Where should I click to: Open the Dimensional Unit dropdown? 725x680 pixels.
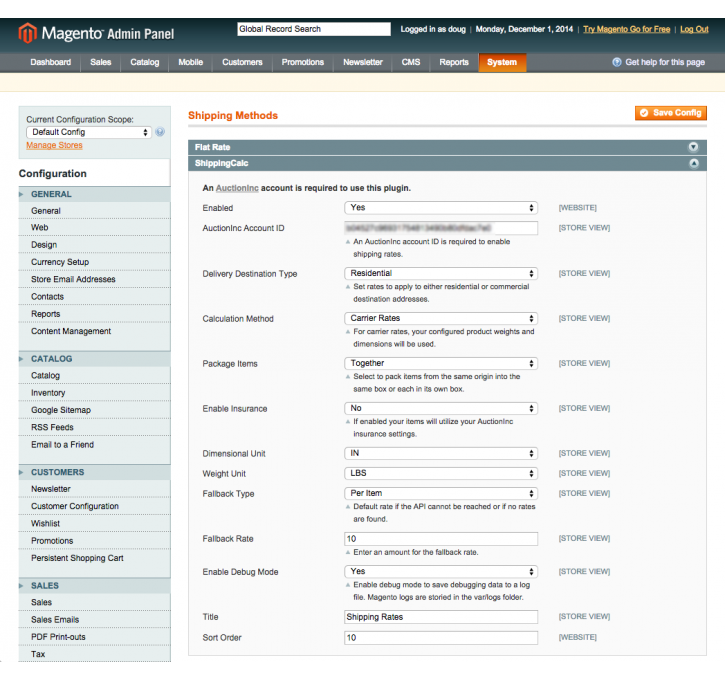coord(441,453)
